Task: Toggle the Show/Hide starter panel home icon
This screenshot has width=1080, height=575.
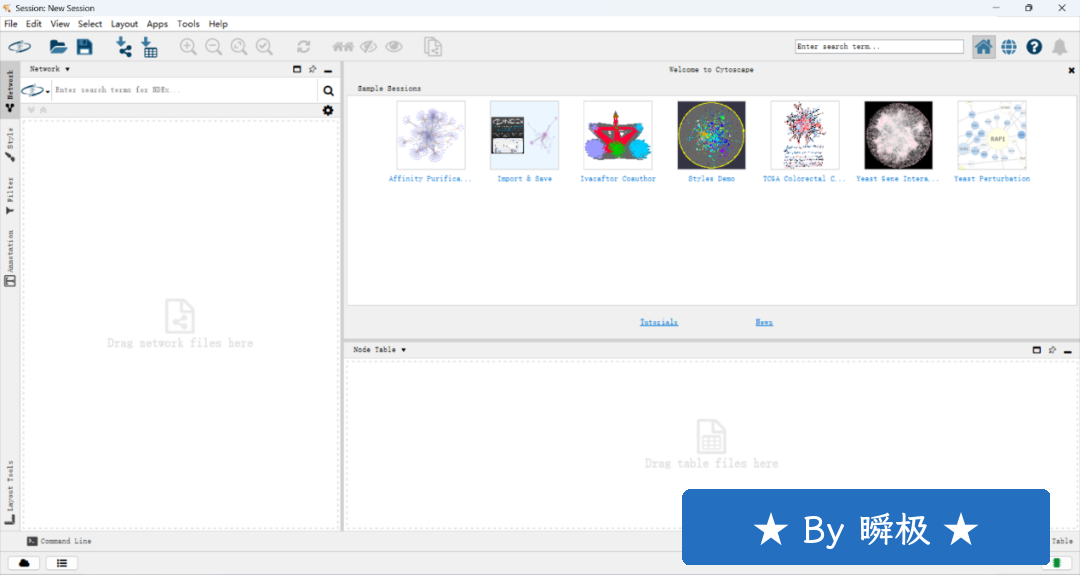Action: pos(983,47)
